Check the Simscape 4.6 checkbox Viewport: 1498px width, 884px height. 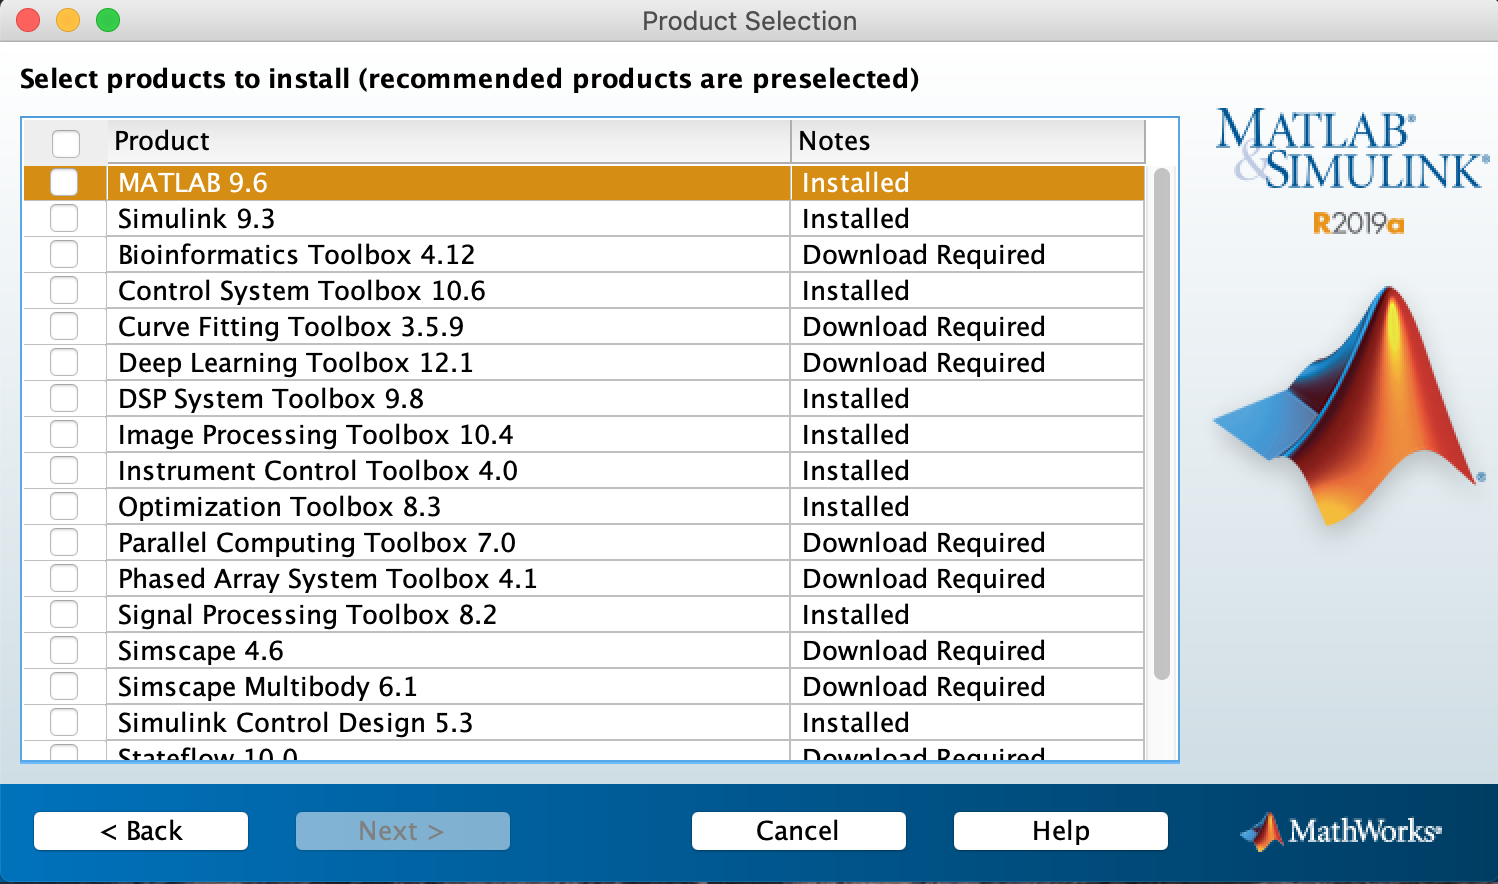coord(64,650)
